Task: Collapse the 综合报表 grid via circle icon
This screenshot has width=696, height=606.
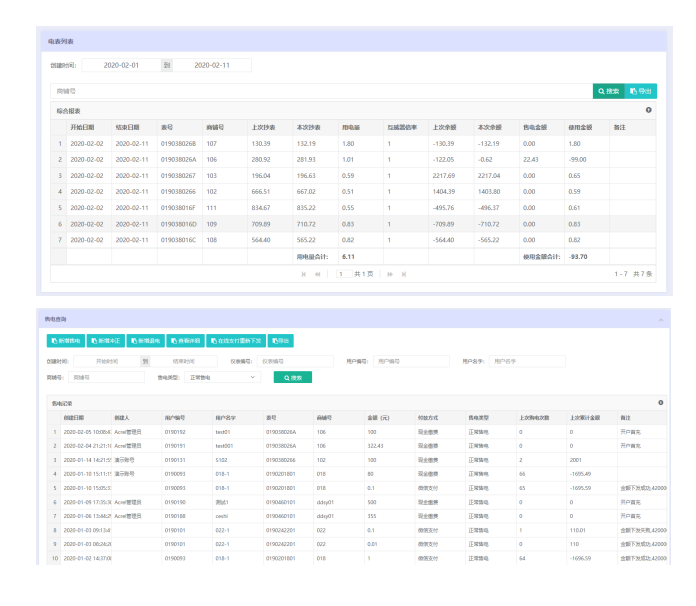Action: pyautogui.click(x=649, y=110)
